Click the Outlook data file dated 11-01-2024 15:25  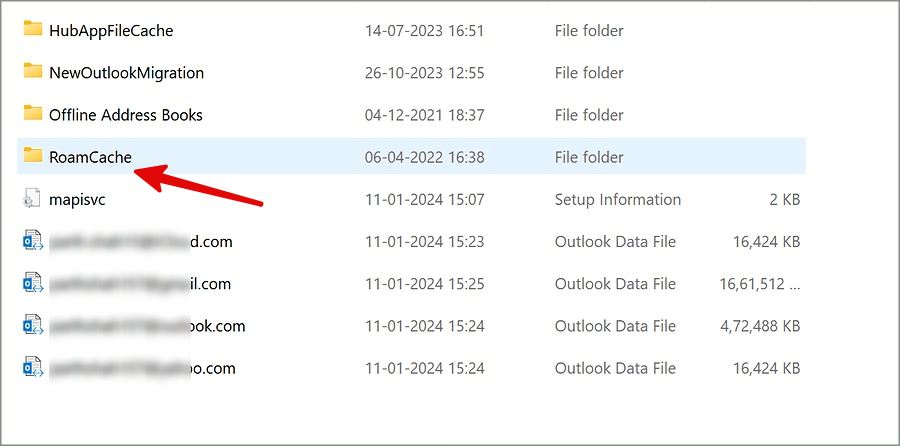click(140, 284)
